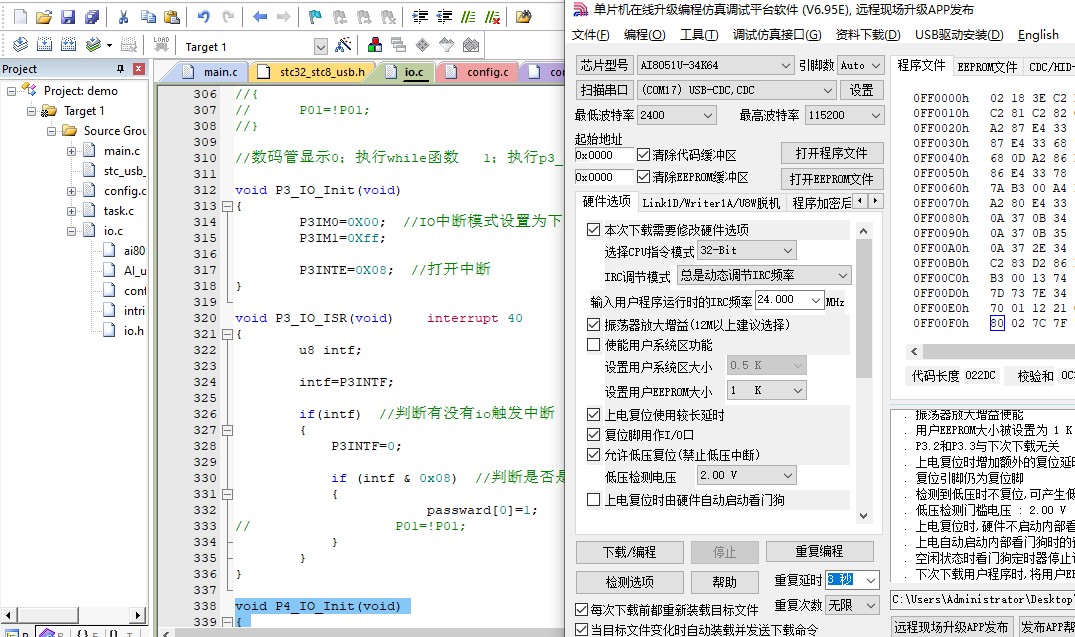
Task: Click the Paste clipboard icon
Action: tap(172, 16)
